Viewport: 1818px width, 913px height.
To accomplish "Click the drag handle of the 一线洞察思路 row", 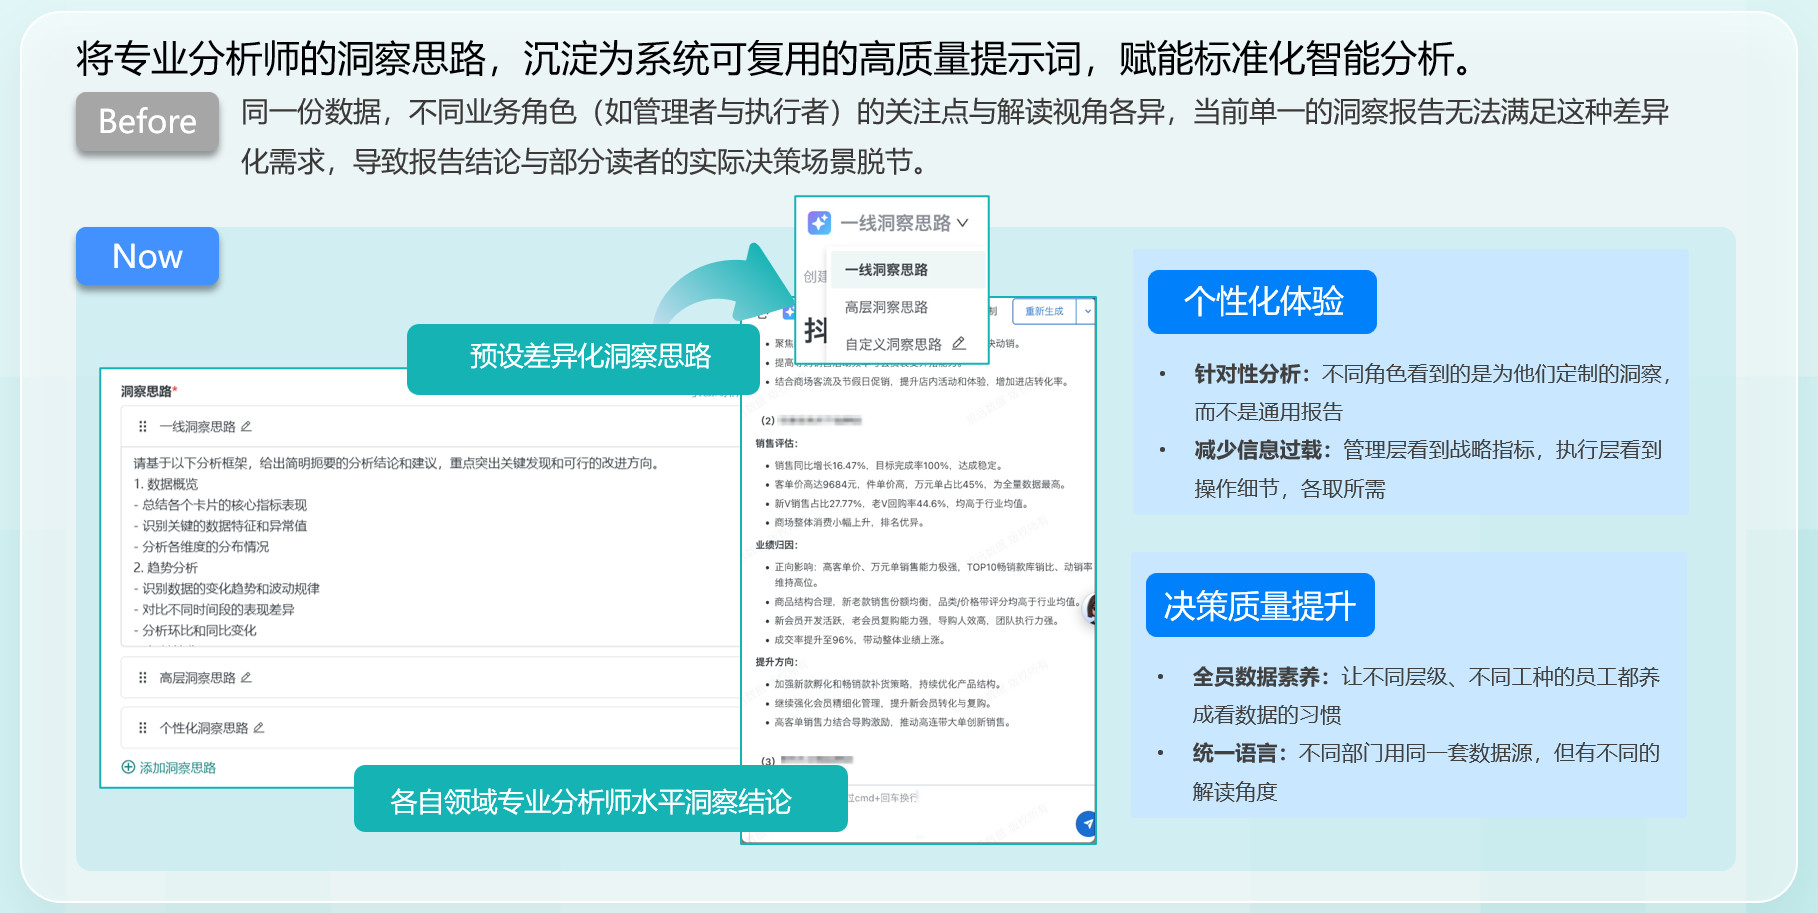I will pyautogui.click(x=143, y=427).
